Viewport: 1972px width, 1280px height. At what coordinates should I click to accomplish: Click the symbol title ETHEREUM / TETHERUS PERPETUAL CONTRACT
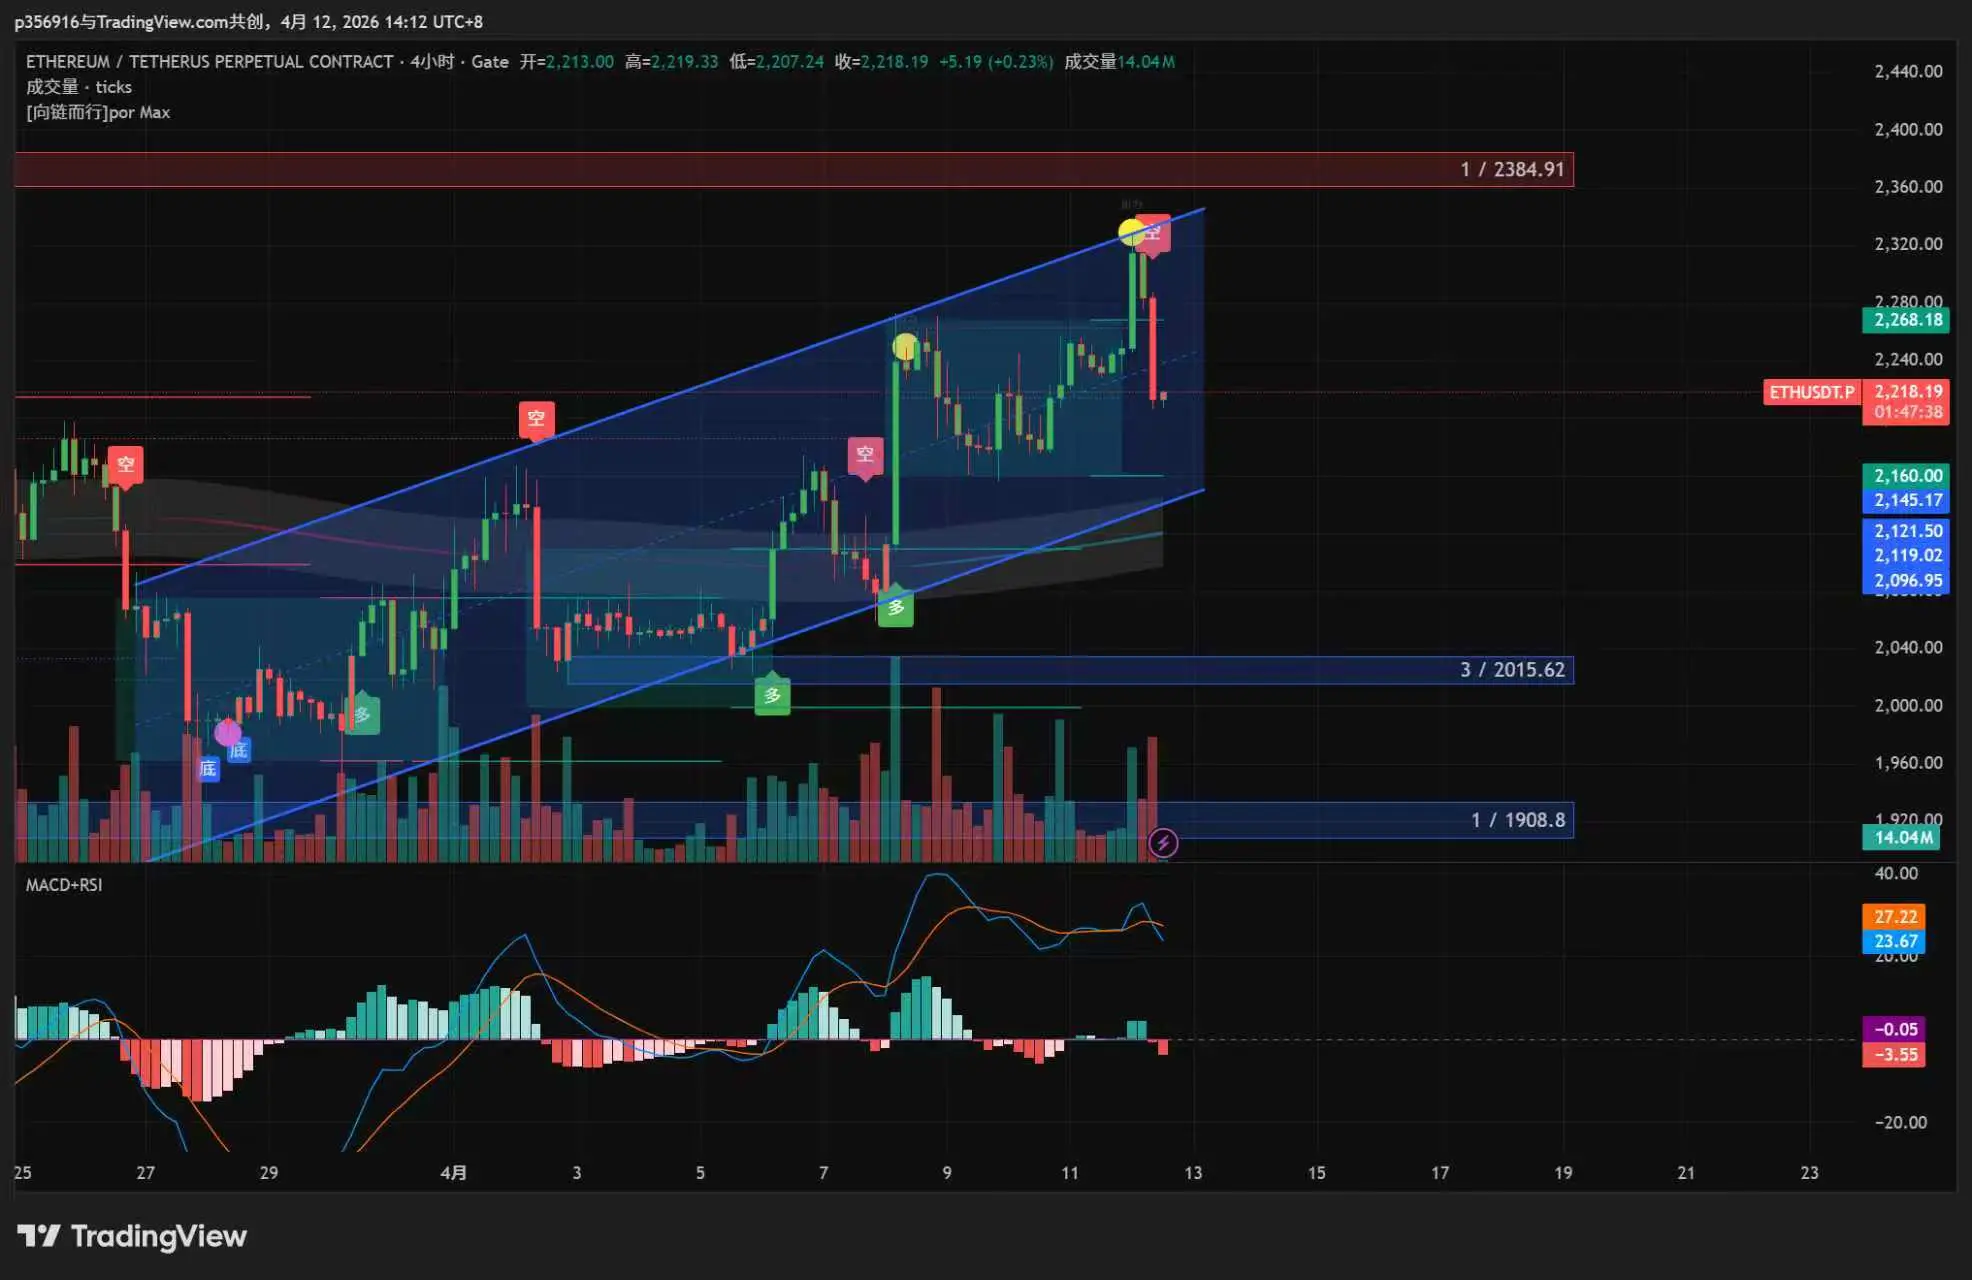point(210,62)
